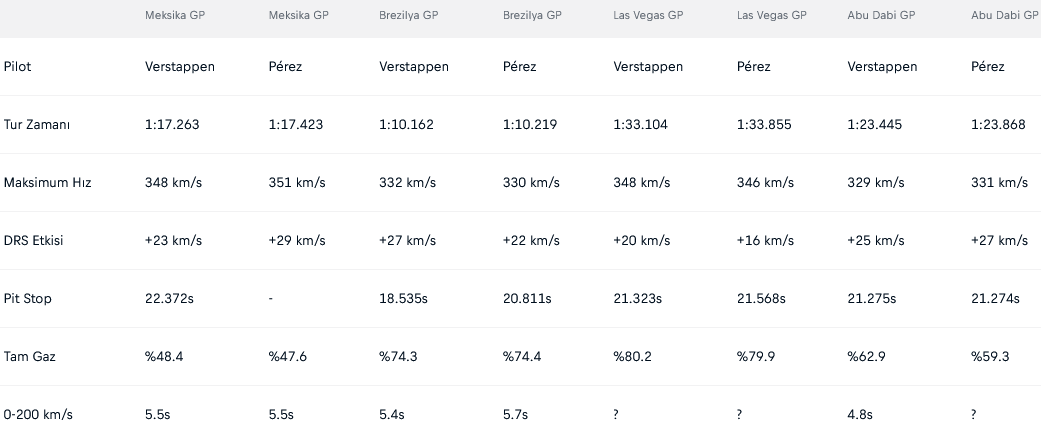The image size is (1041, 431).
Task: Select the Pit Stop row label
Action: click(x=28, y=299)
